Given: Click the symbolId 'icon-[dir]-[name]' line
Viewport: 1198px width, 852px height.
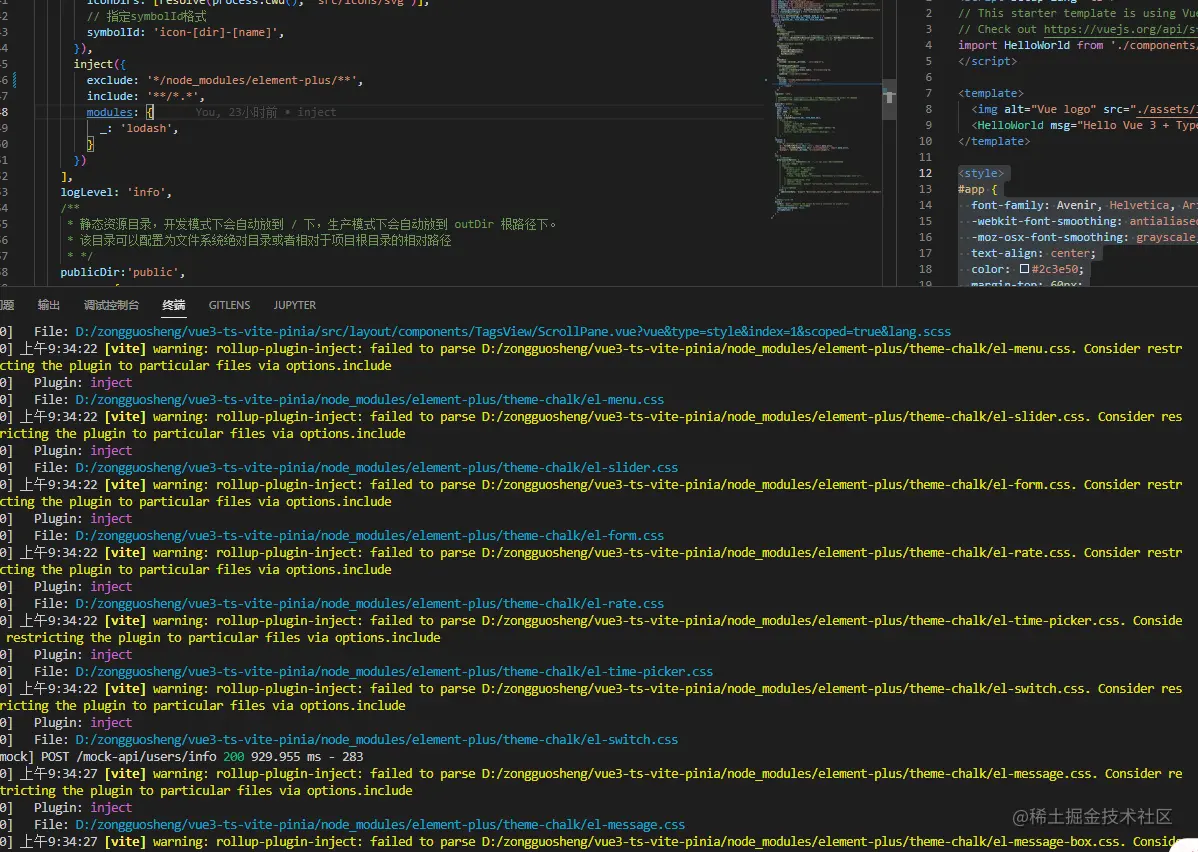Looking at the screenshot, I should coord(185,32).
